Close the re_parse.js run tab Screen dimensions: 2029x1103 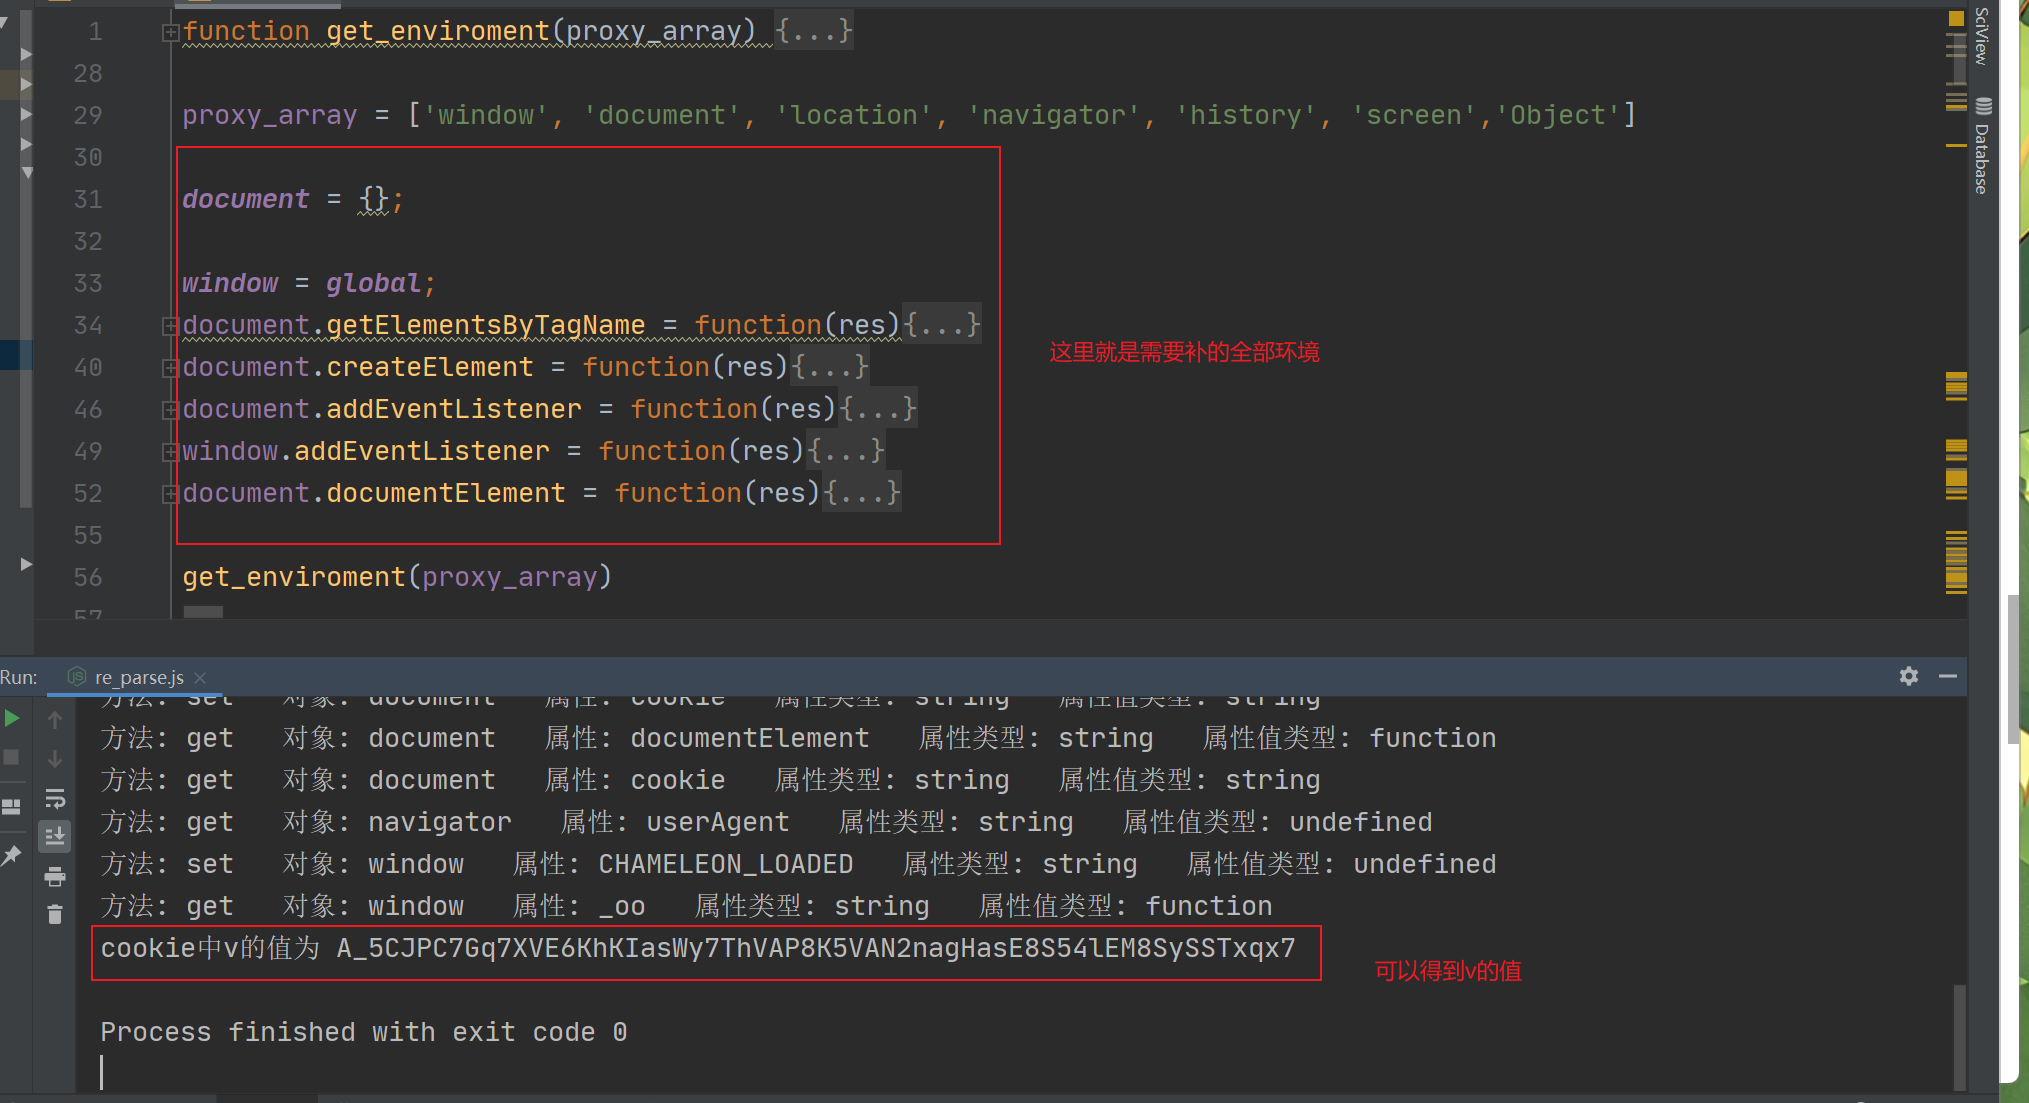200,677
